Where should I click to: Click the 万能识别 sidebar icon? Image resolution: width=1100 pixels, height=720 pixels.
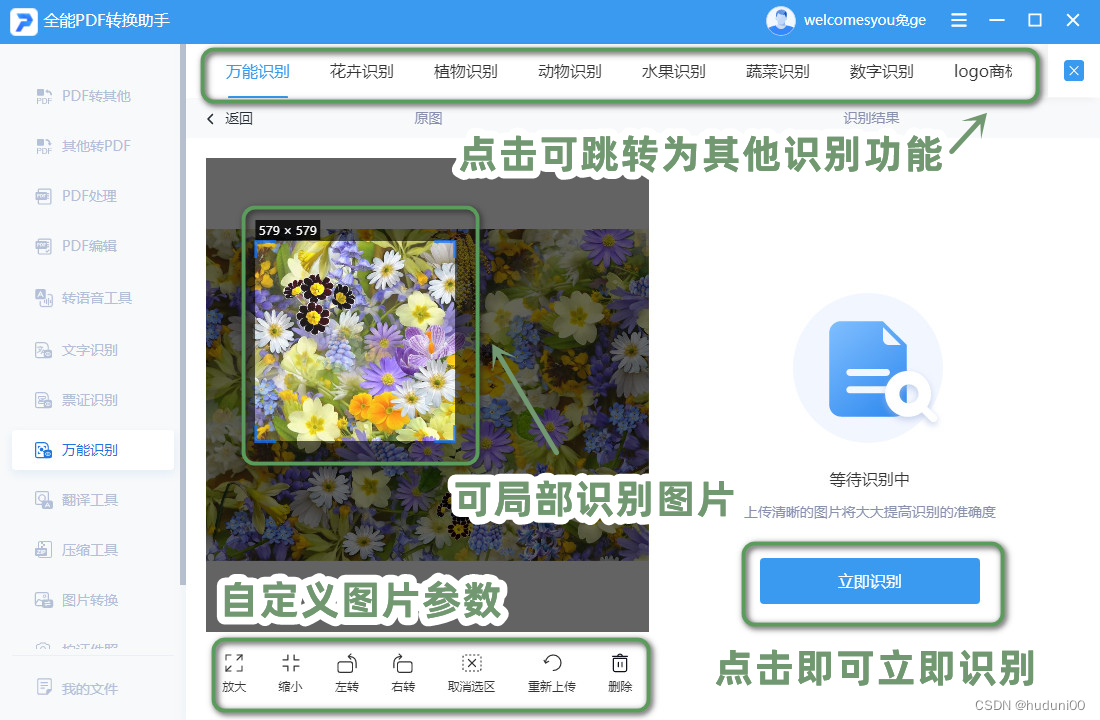click(43, 450)
